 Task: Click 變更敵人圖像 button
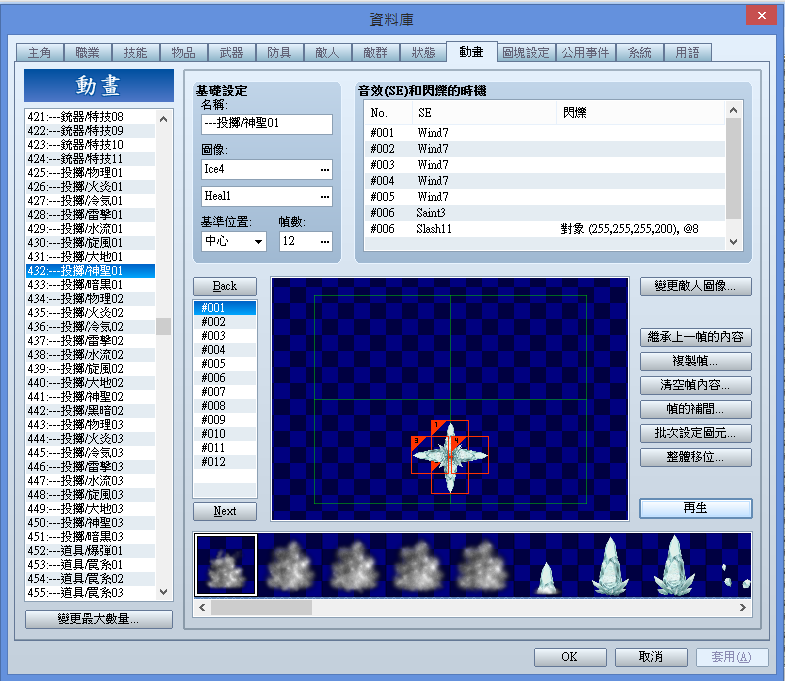pos(695,286)
